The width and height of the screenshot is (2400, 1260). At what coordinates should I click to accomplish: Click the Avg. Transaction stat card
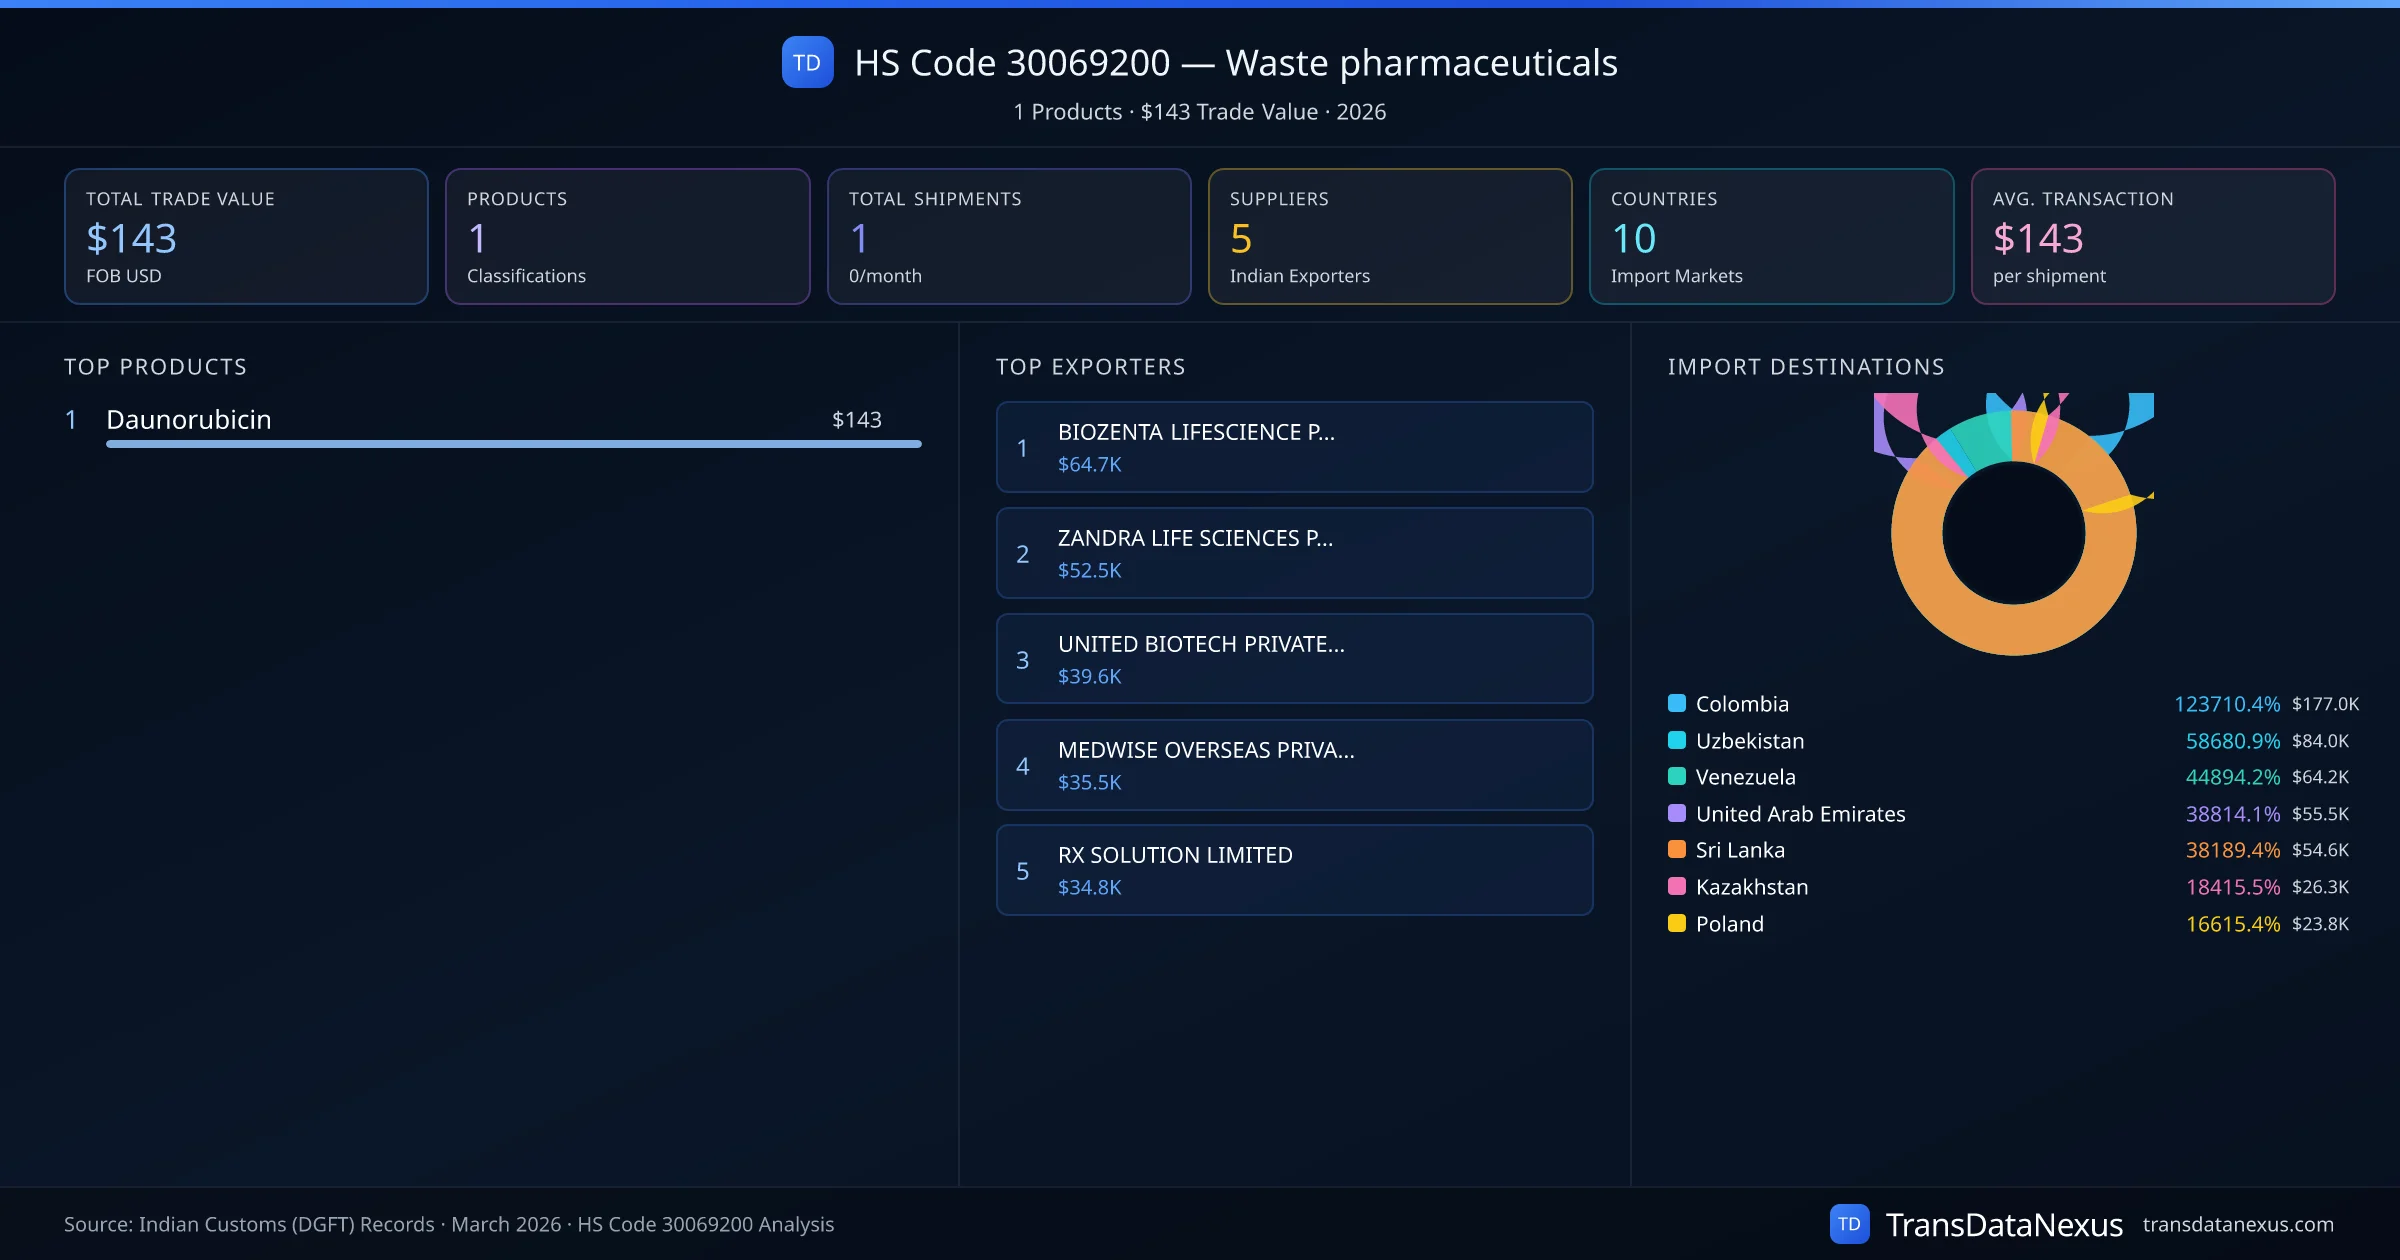pyautogui.click(x=2154, y=236)
